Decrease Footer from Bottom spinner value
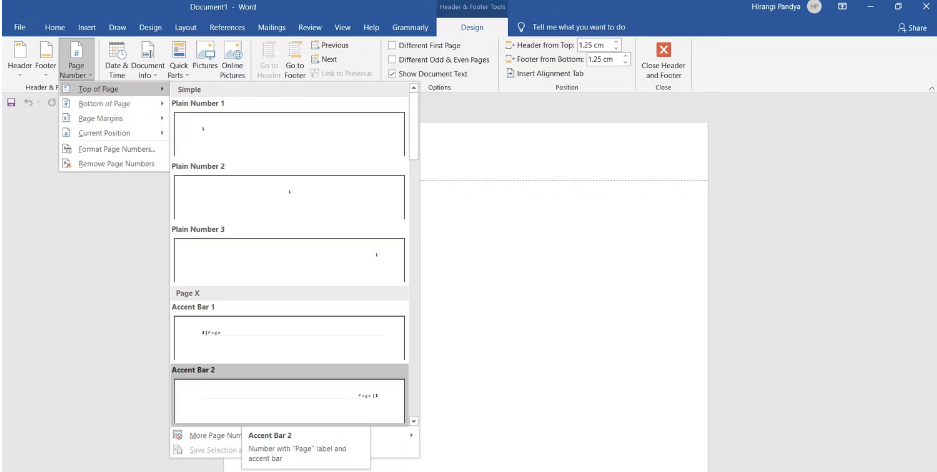The width and height of the screenshot is (937, 472). pyautogui.click(x=626, y=62)
